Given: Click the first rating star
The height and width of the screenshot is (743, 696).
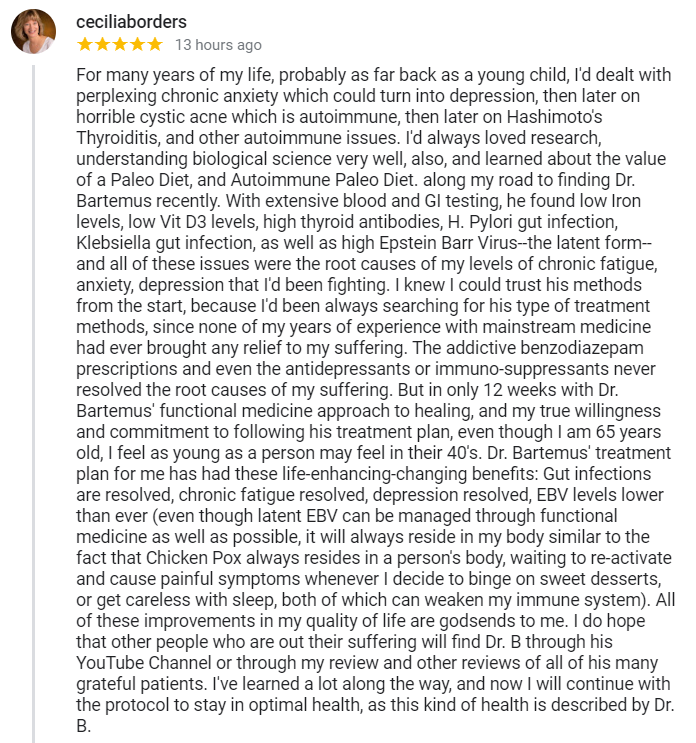Looking at the screenshot, I should [85, 44].
